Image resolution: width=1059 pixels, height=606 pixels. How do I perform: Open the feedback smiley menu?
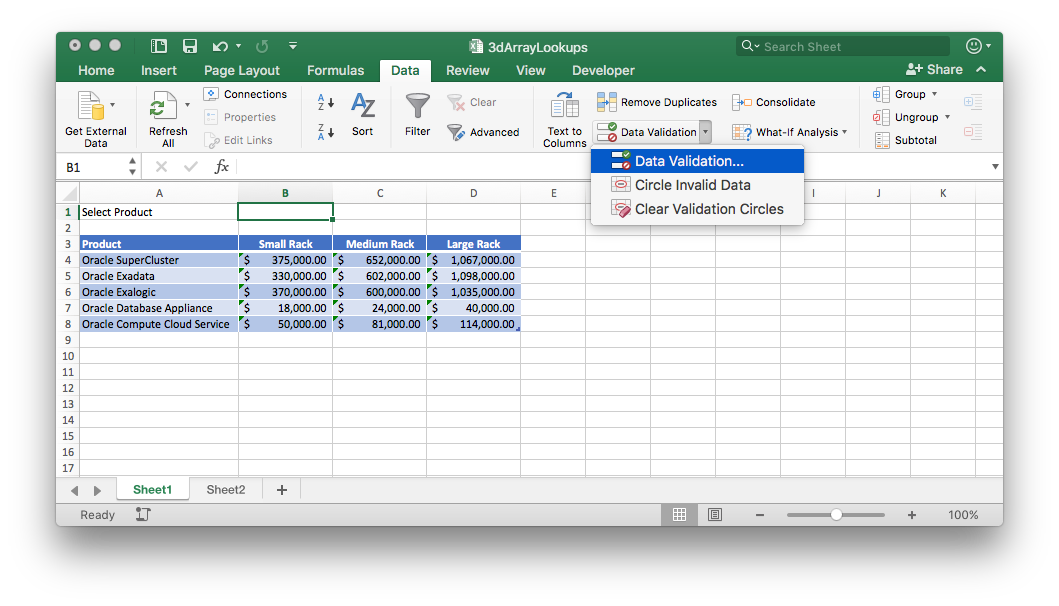[x=978, y=46]
